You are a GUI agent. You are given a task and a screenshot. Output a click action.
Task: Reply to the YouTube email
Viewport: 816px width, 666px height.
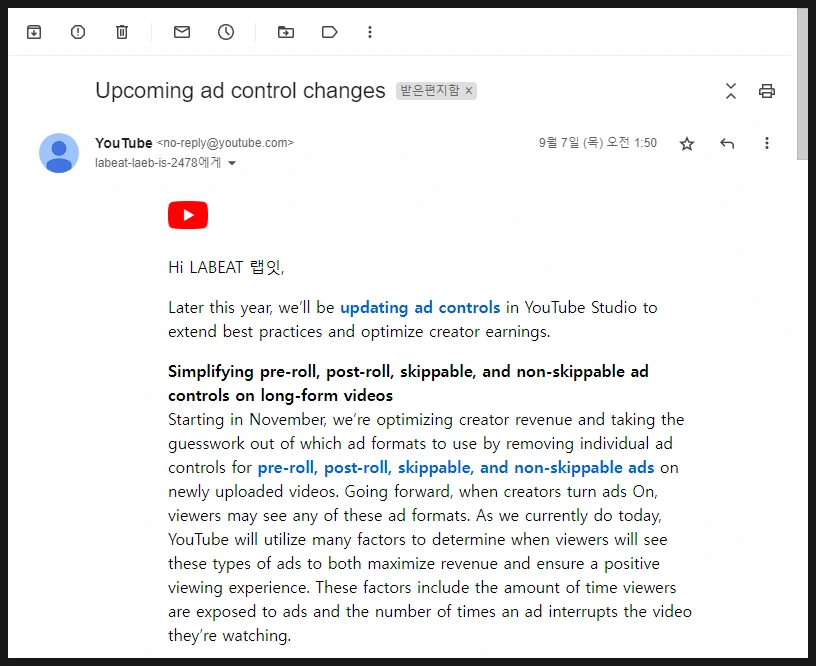click(x=727, y=143)
